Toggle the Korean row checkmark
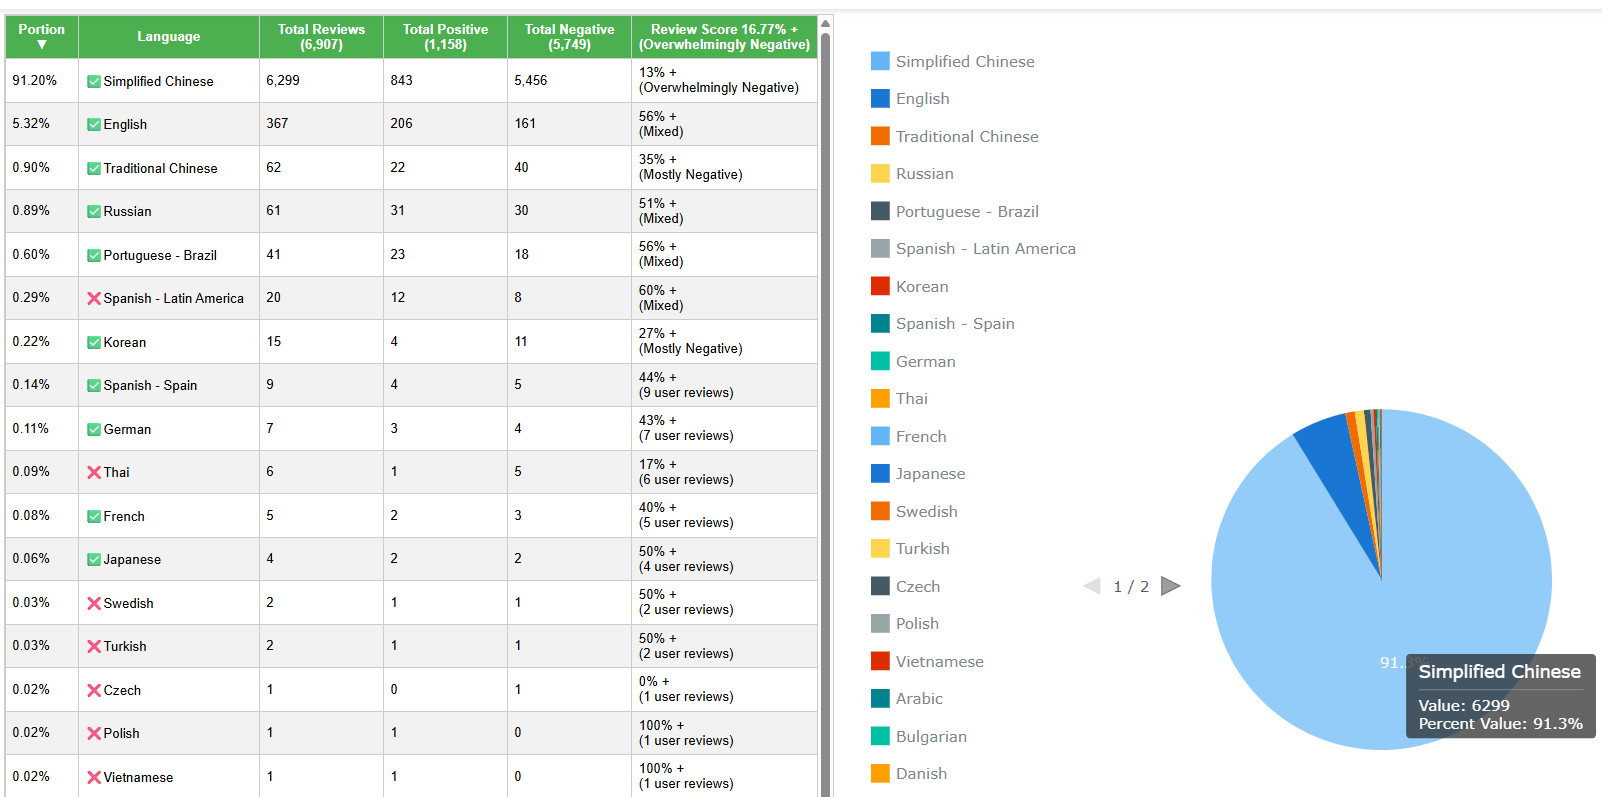The image size is (1602, 797). pyautogui.click(x=94, y=343)
